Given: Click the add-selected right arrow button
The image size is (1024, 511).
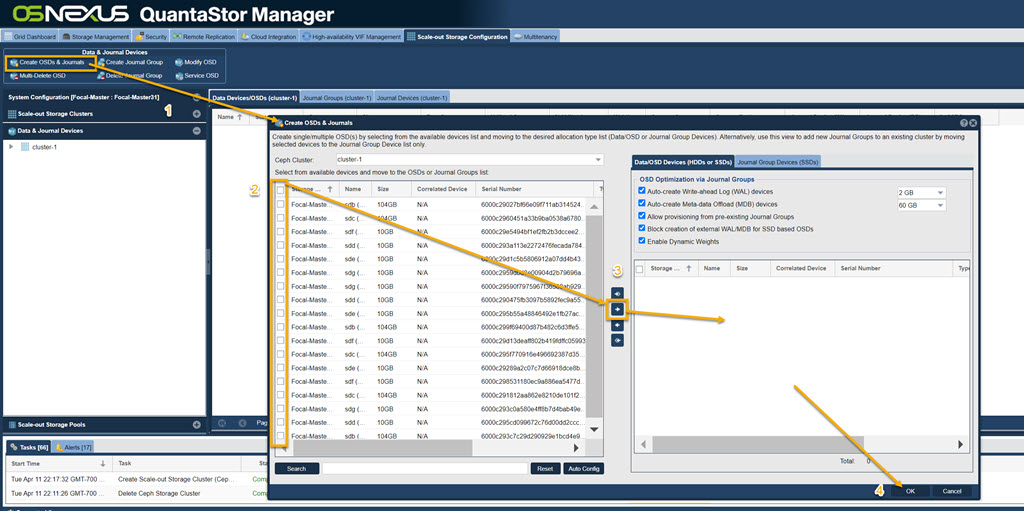Looking at the screenshot, I should click(617, 308).
